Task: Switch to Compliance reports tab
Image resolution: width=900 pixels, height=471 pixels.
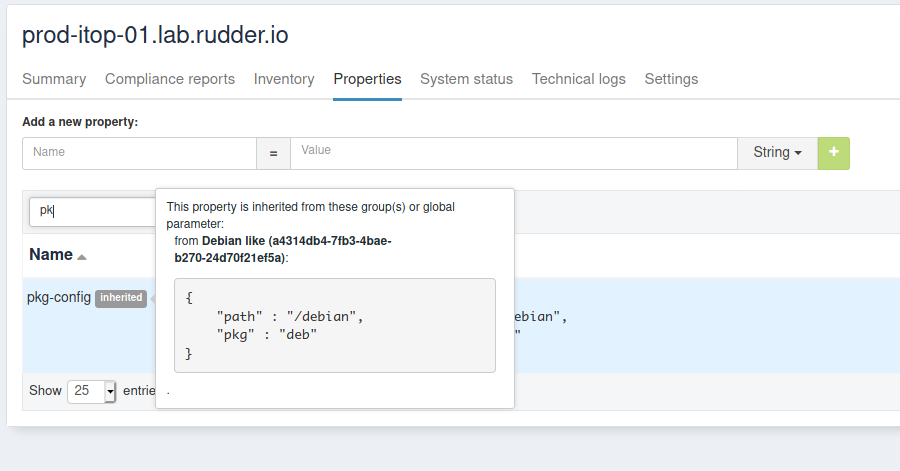Action: 170,79
